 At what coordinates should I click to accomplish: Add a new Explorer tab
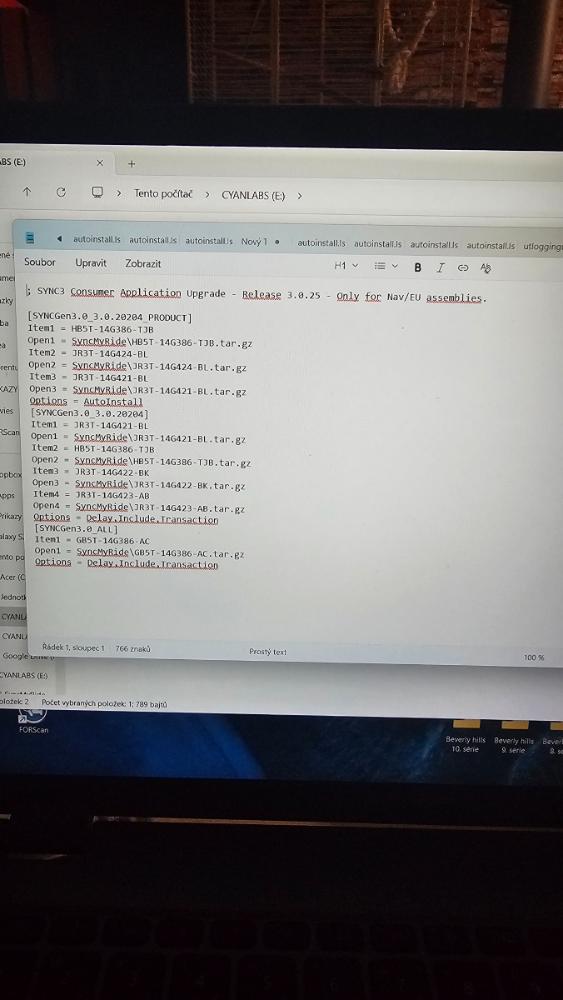pyautogui.click(x=131, y=164)
